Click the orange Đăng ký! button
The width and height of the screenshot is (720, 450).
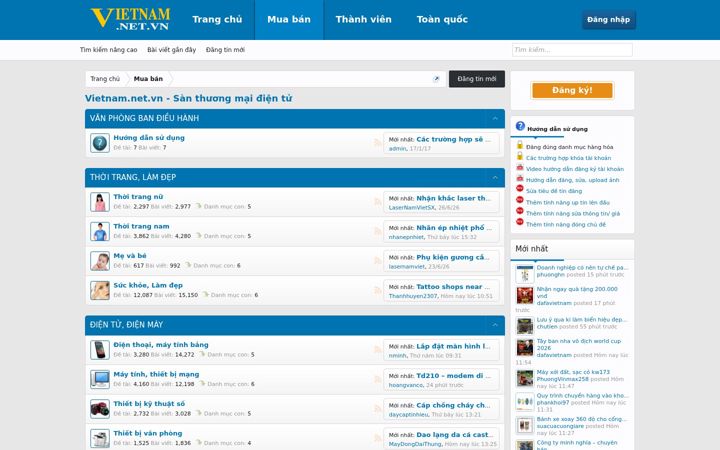pos(572,90)
